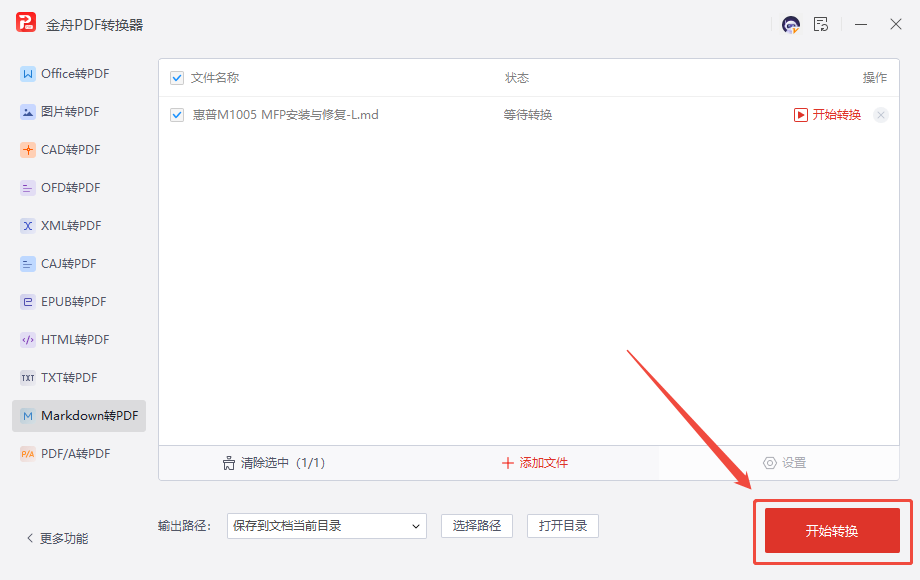Switch to CAJ转PDF mode
This screenshot has height=580, width=920.
click(x=79, y=264)
